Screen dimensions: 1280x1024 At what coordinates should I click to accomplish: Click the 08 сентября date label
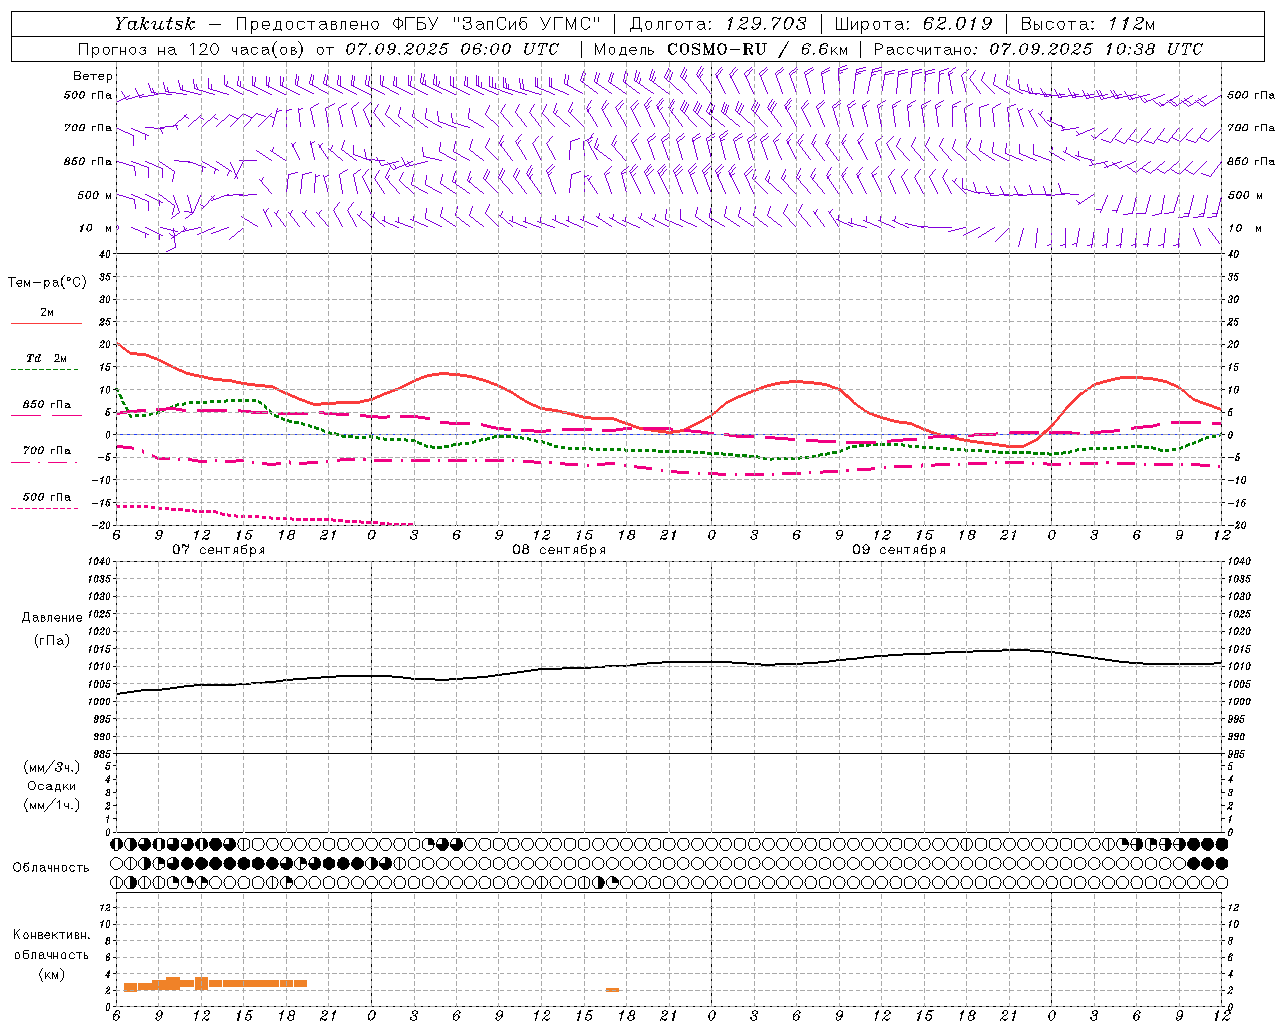tap(559, 550)
